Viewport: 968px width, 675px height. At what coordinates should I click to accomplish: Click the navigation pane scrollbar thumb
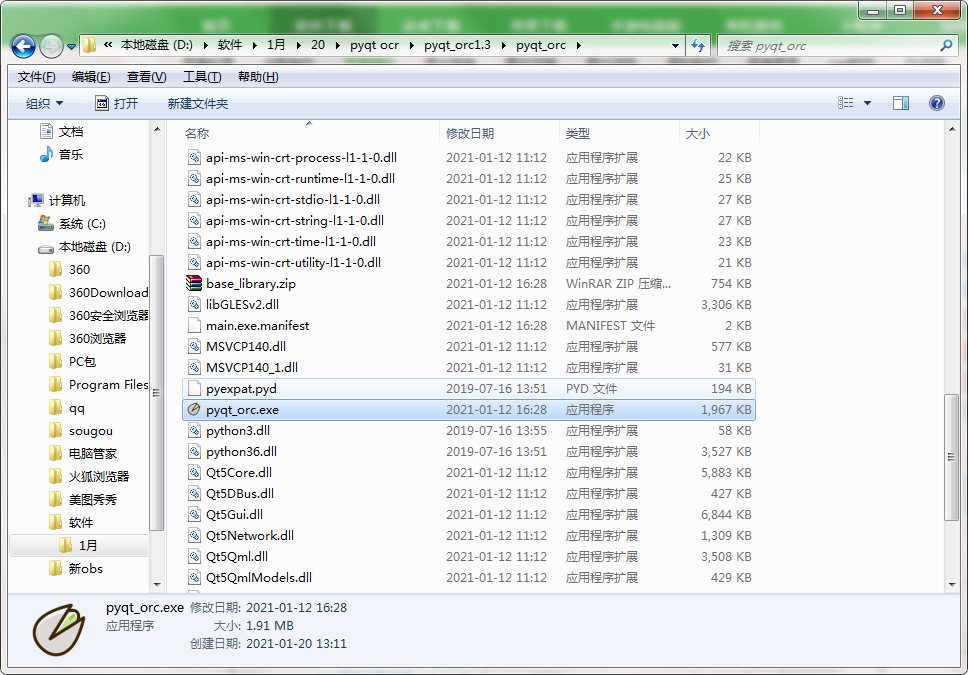tap(156, 392)
